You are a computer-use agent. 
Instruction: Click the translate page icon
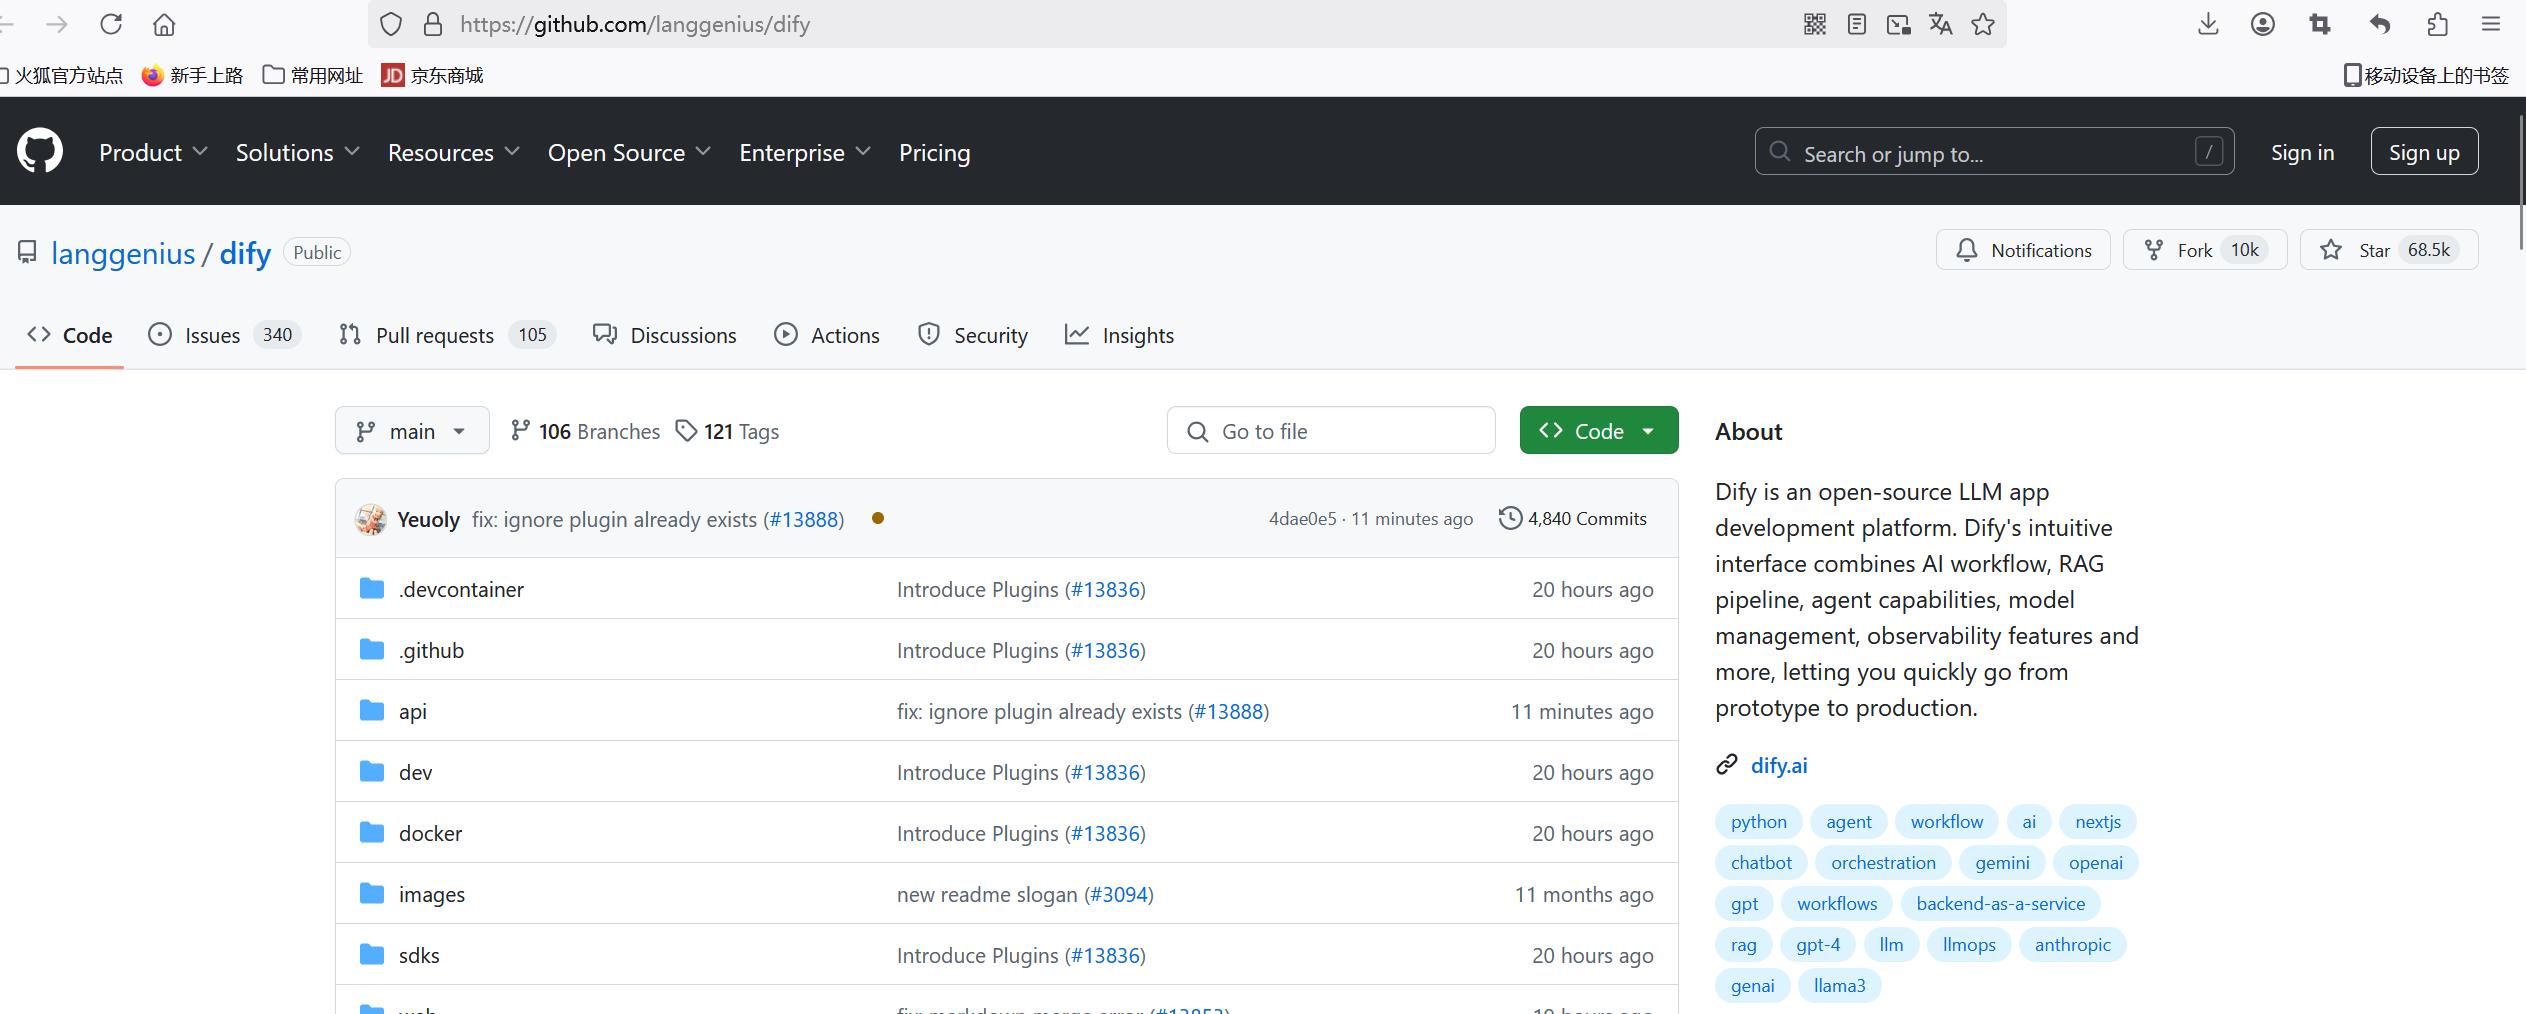1941,24
